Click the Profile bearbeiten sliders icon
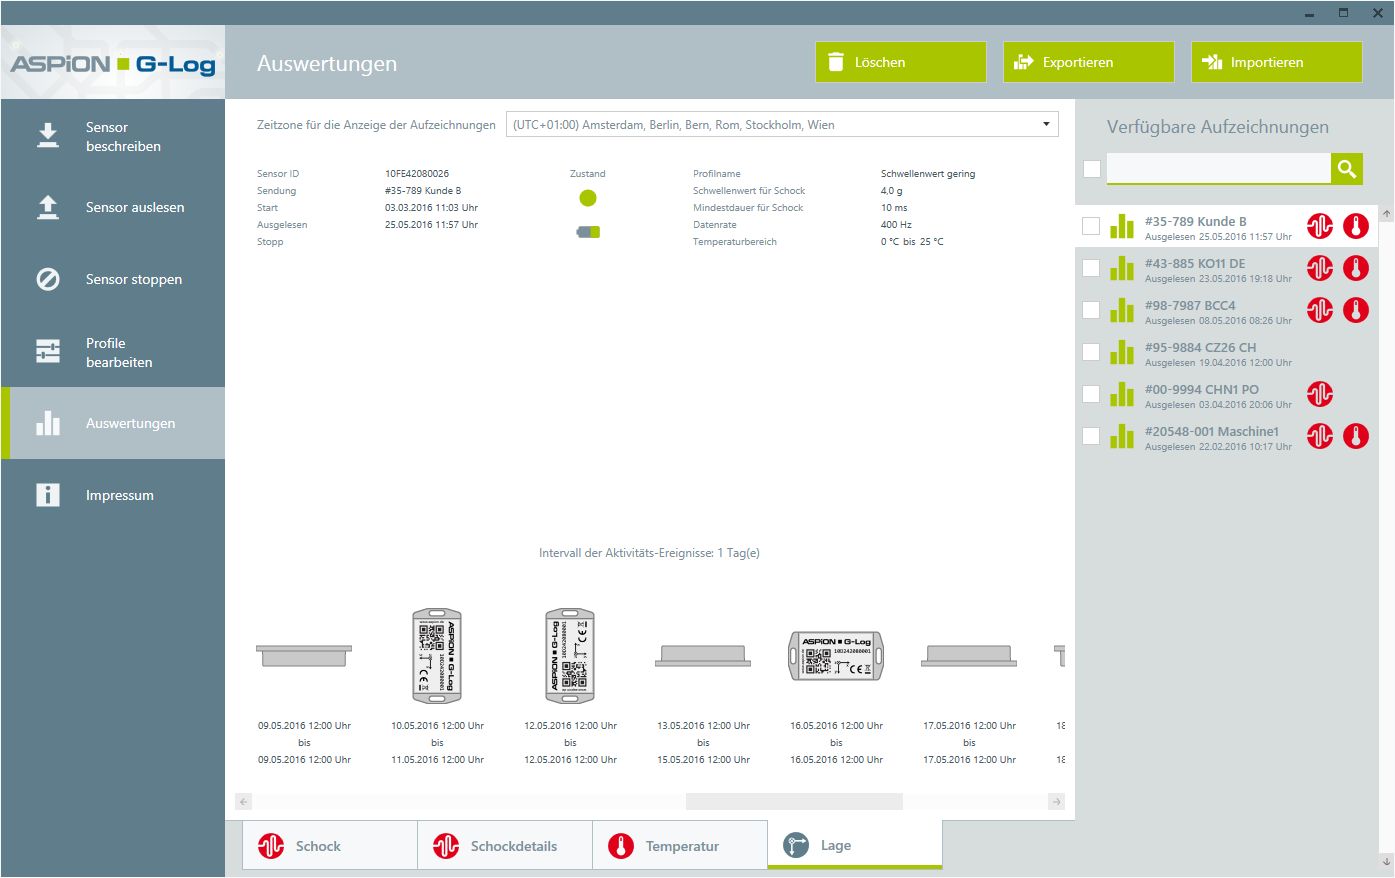 pyautogui.click(x=48, y=351)
